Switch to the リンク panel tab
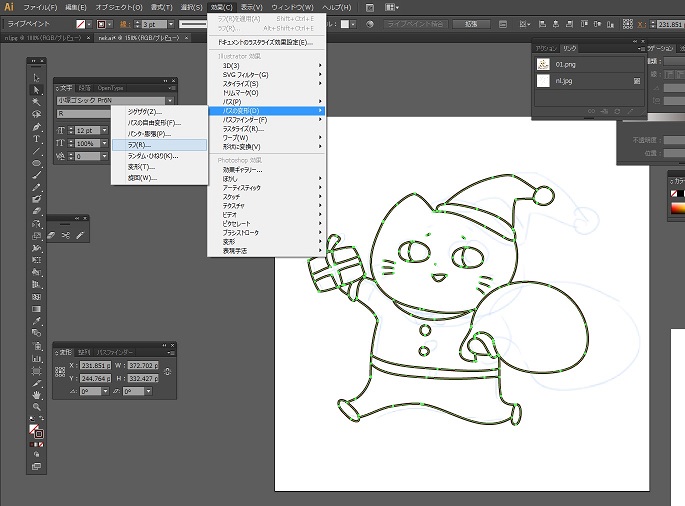 pyautogui.click(x=569, y=48)
